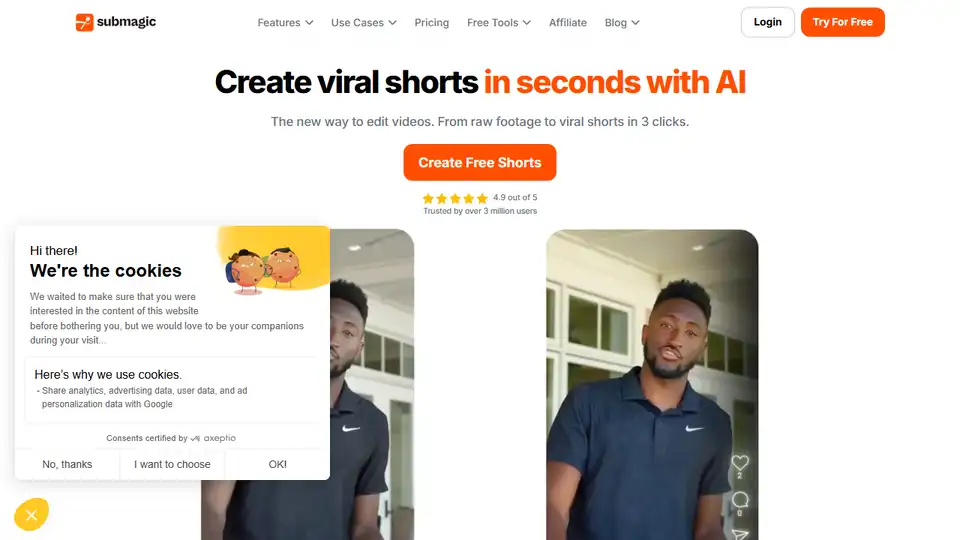Click the cookie characters illustration
The width and height of the screenshot is (960, 540).
(x=264, y=270)
